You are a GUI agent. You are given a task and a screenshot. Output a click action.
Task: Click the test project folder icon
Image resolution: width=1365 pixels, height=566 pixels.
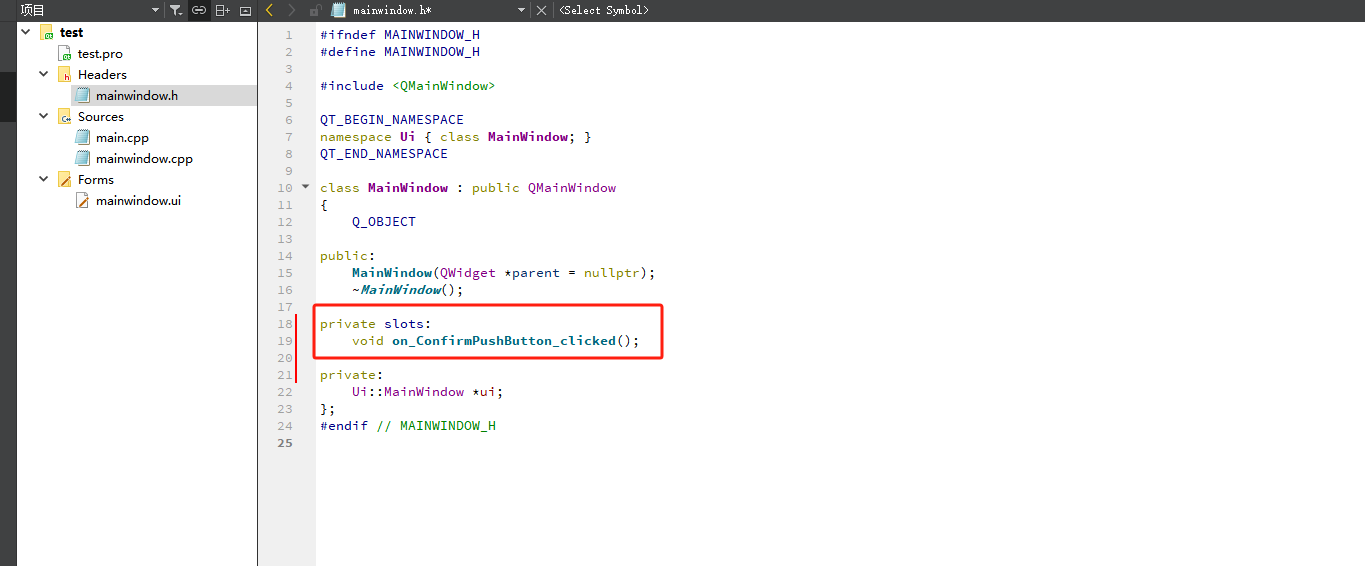point(47,32)
